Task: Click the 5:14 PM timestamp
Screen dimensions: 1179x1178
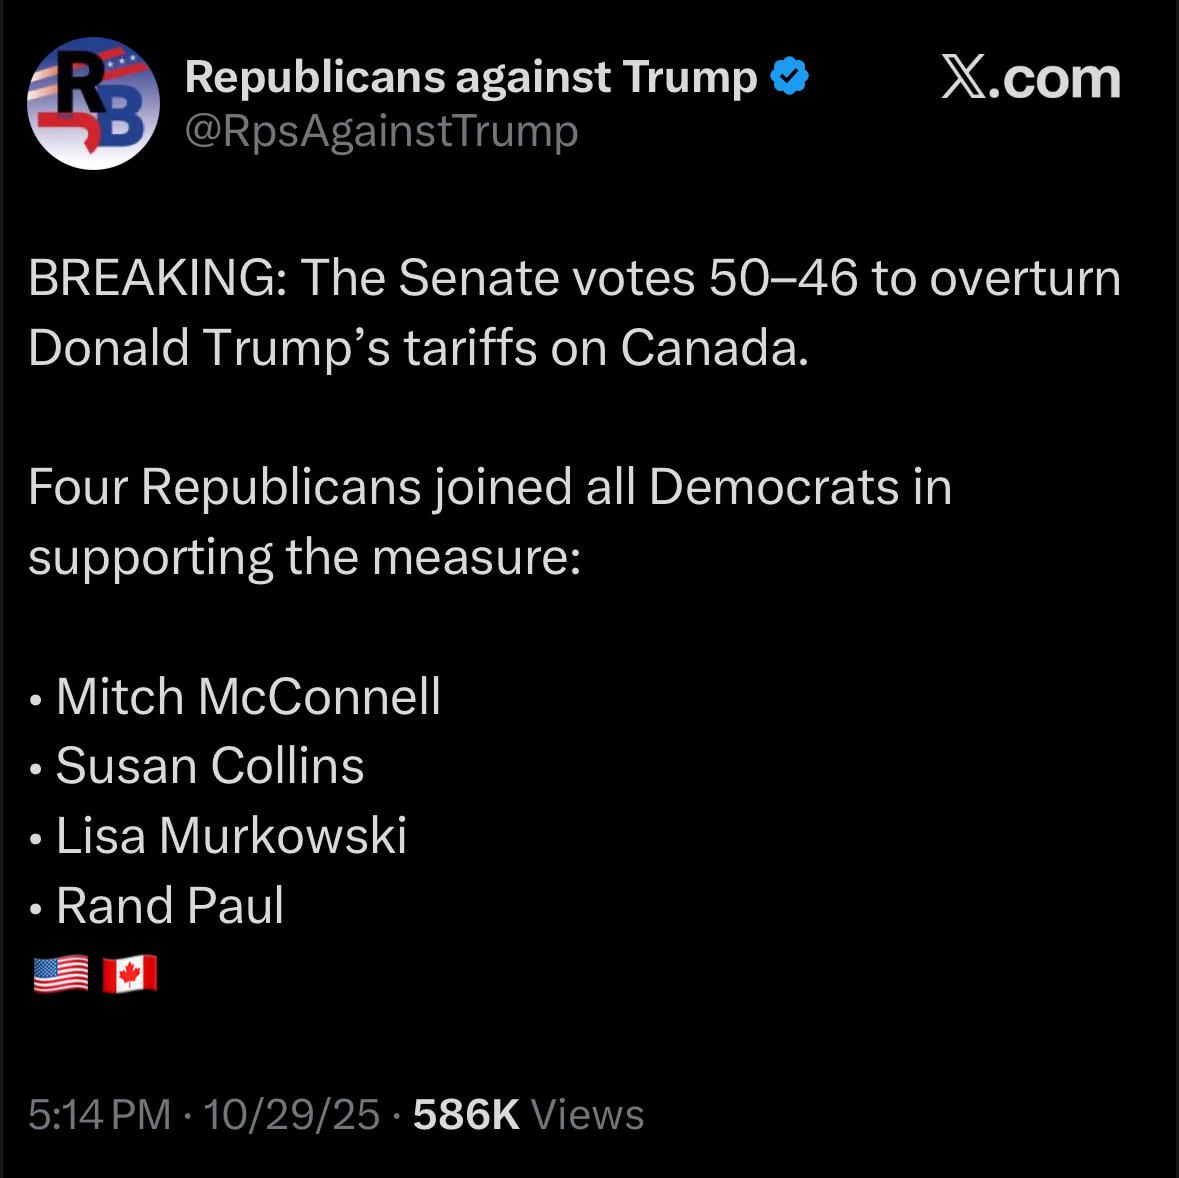Action: [x=99, y=1114]
